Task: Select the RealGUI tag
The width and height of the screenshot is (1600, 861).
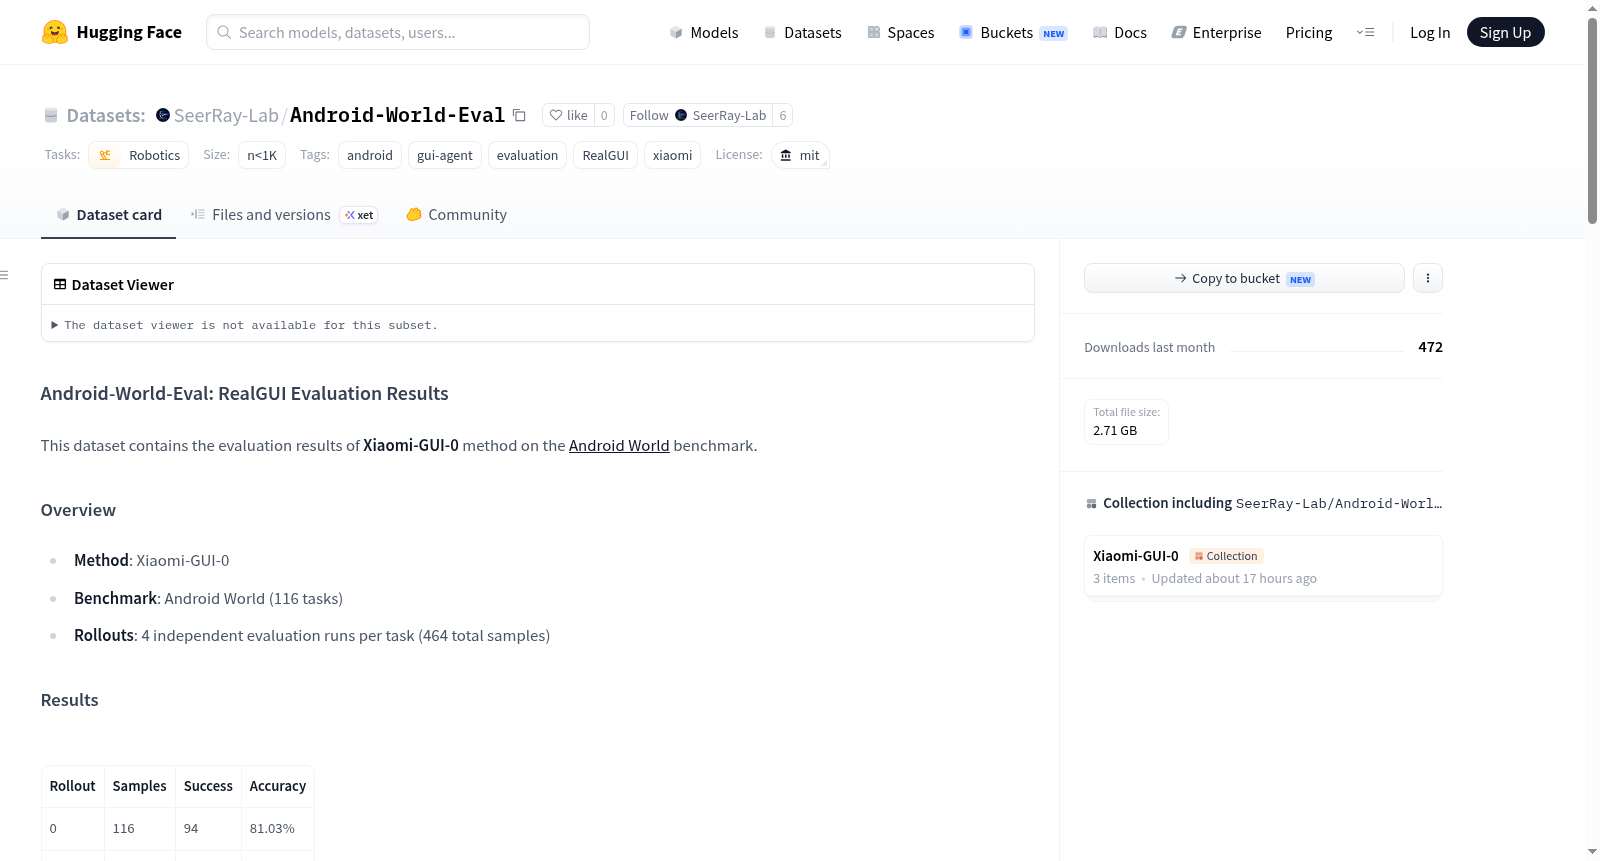Action: coord(605,155)
